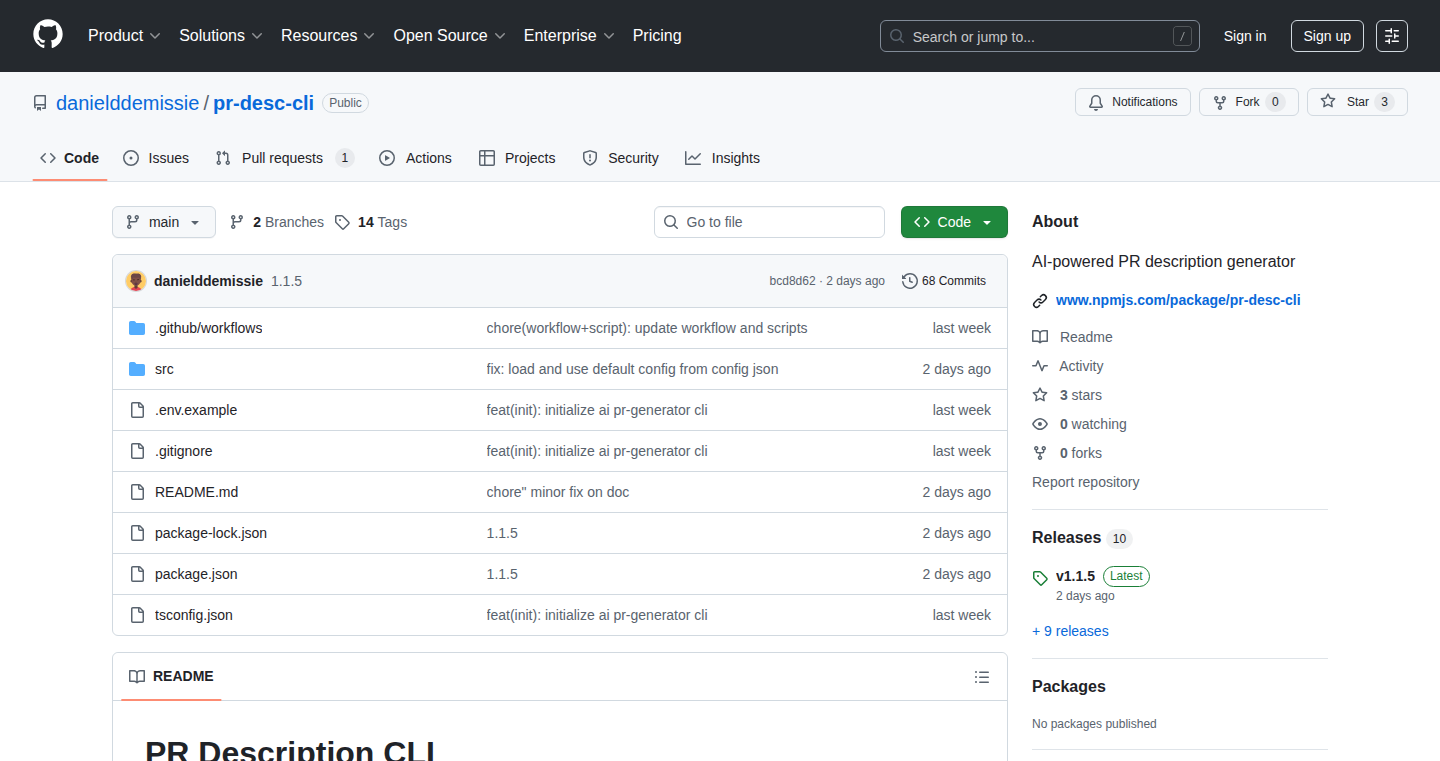Screen dimensions: 1440x761
Task: Click the file icon for tsconfig.json
Action: click(x=137, y=615)
